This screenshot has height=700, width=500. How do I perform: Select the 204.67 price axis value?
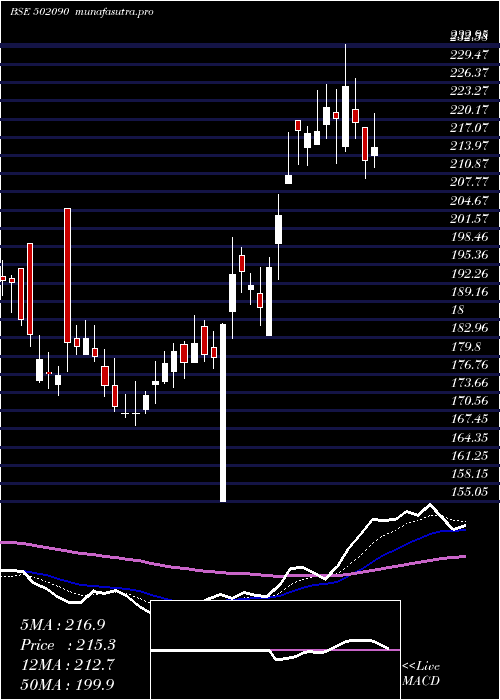470,201
